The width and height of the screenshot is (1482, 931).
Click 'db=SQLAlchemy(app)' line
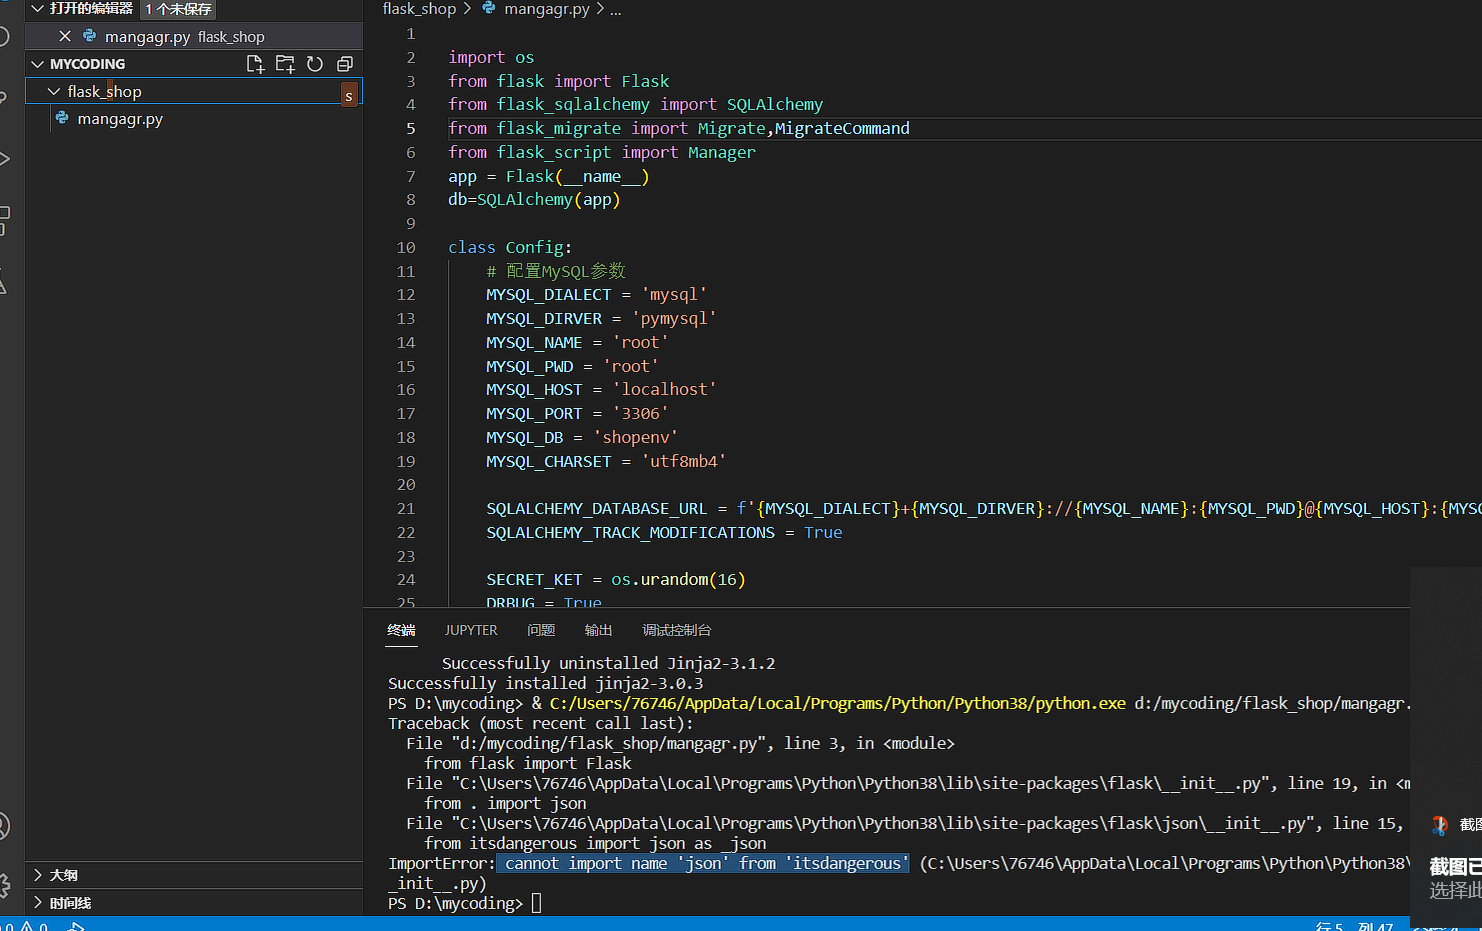(x=534, y=199)
